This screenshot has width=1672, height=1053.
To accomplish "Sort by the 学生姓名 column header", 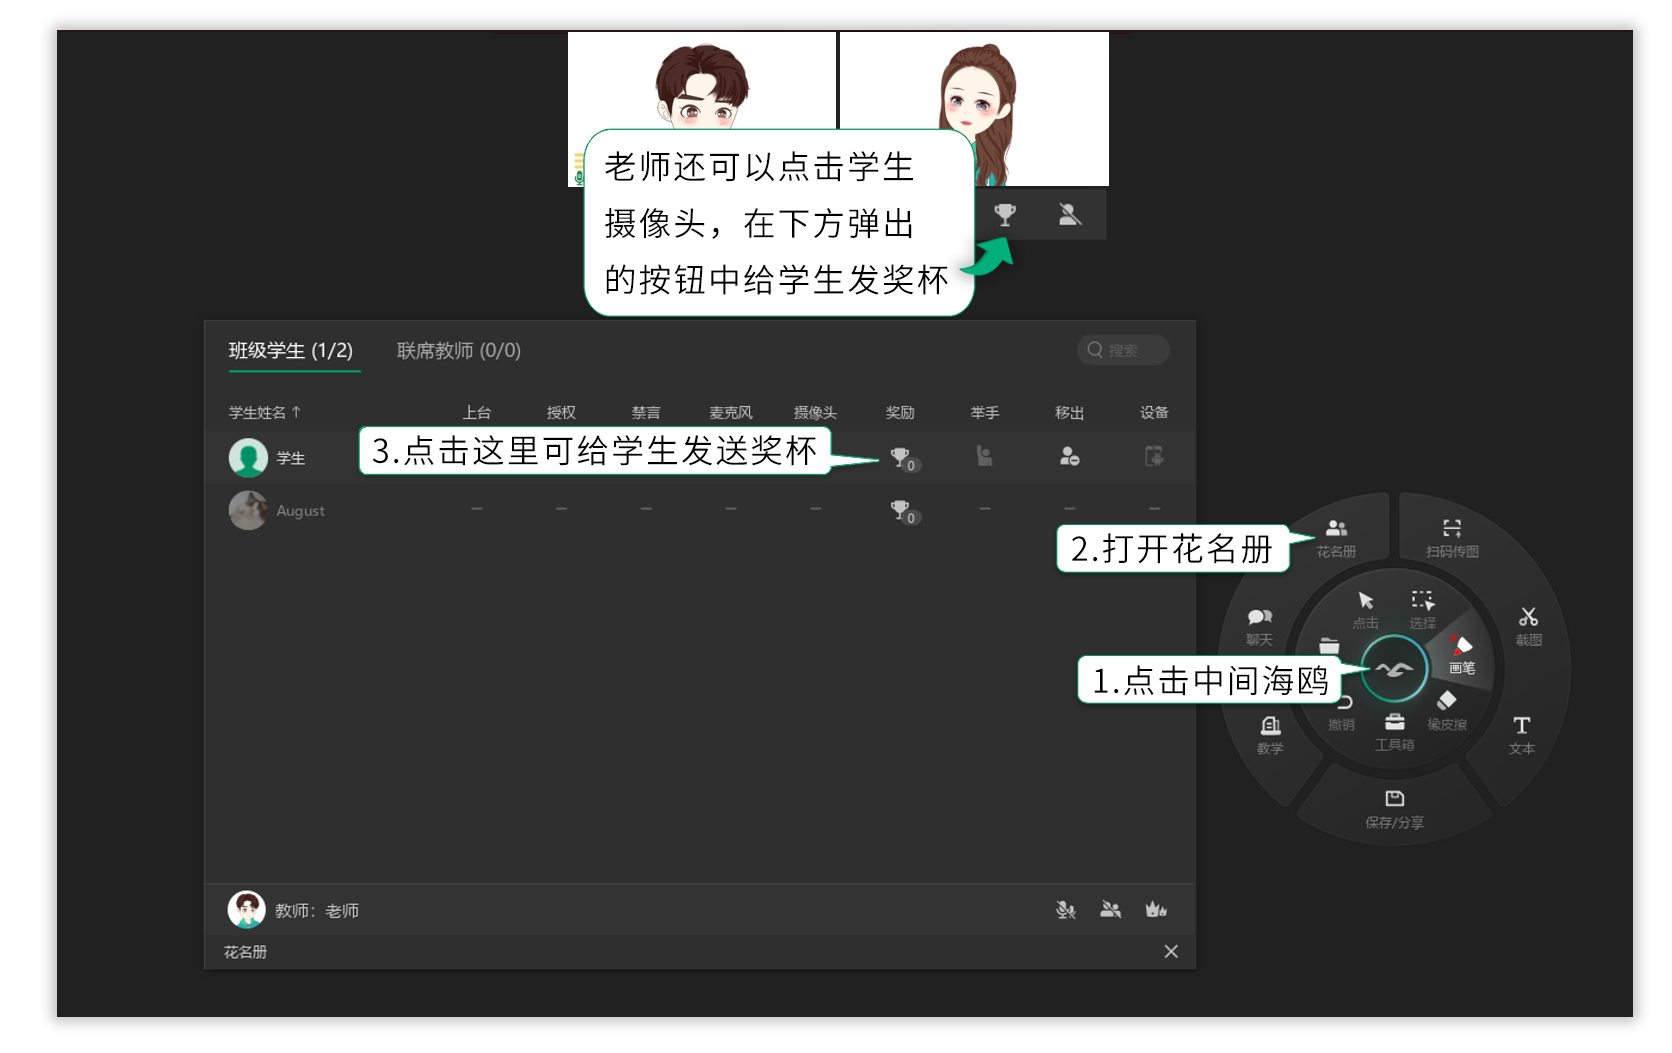I will 265,412.
